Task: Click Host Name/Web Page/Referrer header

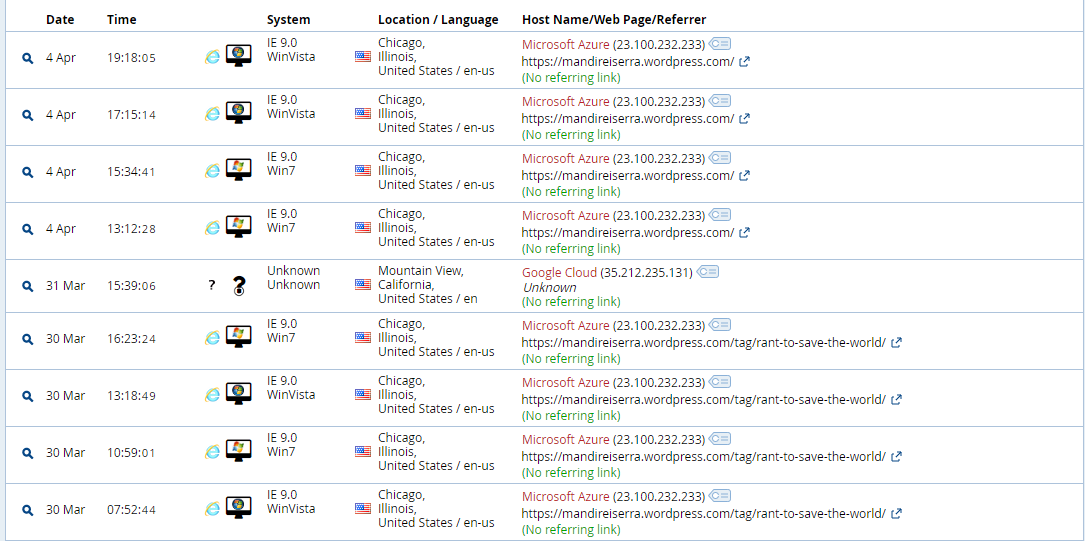Action: [614, 19]
